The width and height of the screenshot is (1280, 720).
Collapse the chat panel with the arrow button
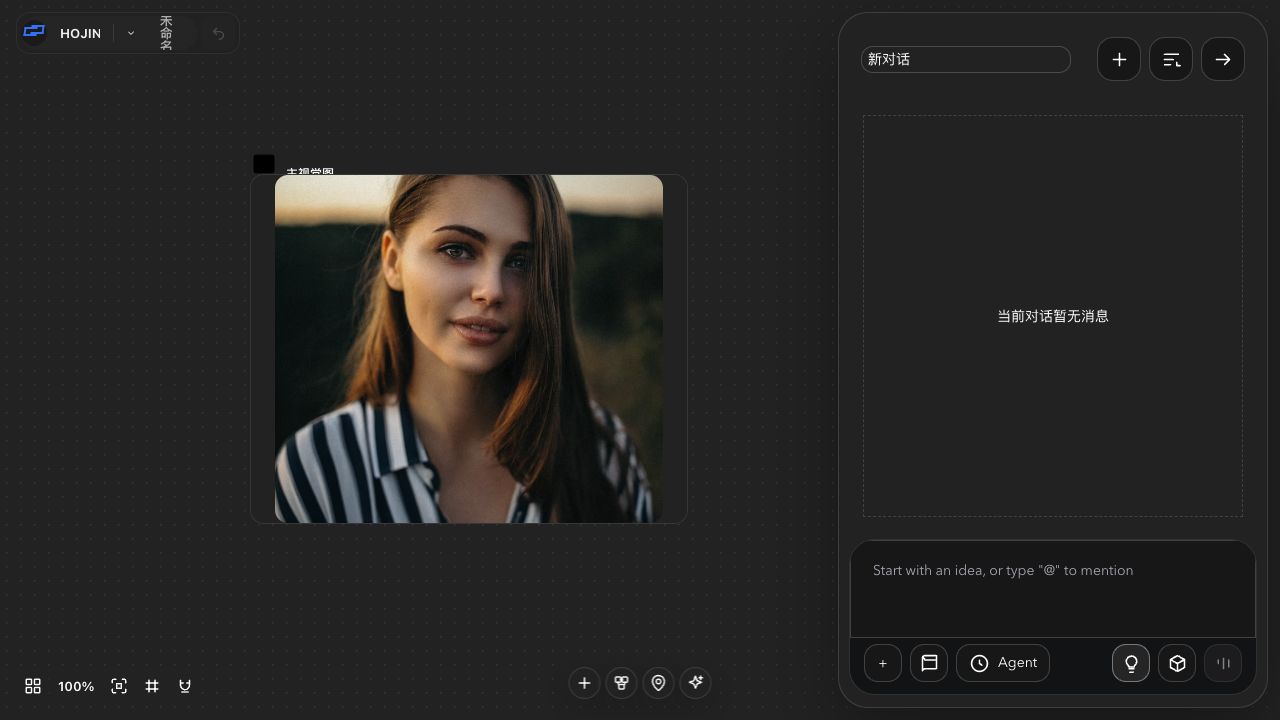tap(1223, 59)
